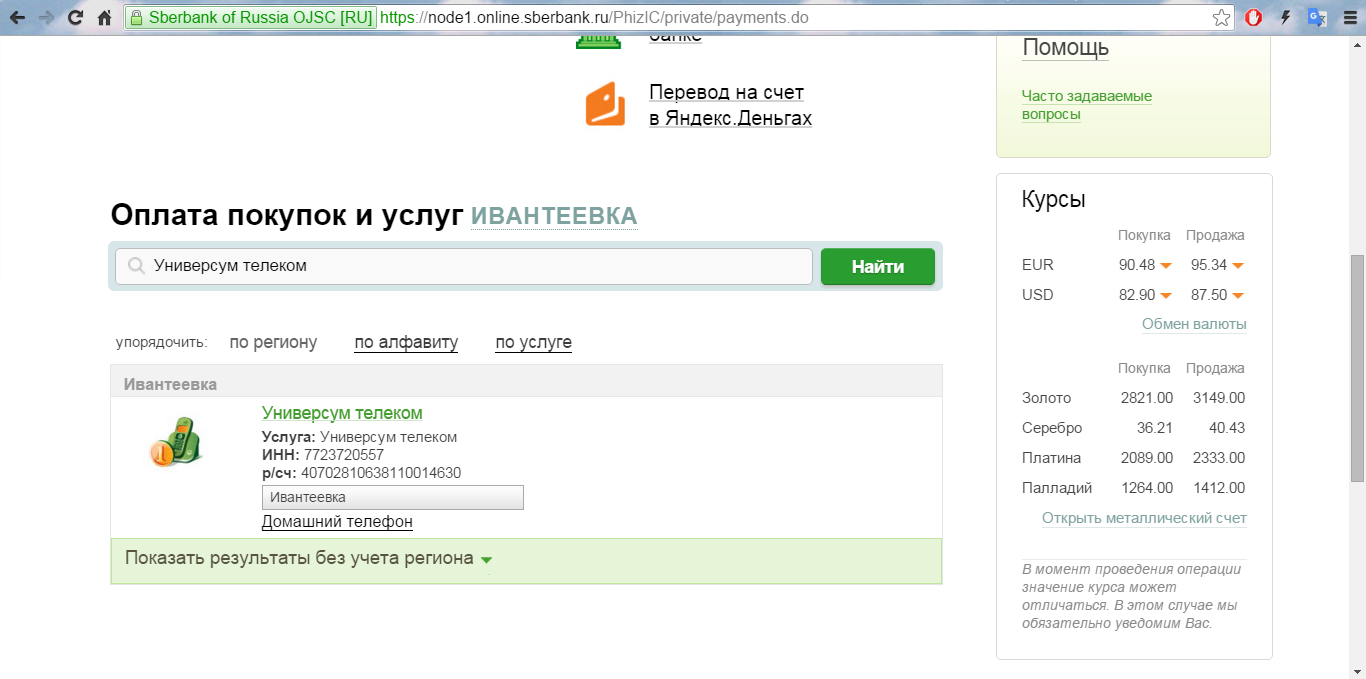Click the browser forward arrow
This screenshot has height=679, width=1366.
pos(46,18)
